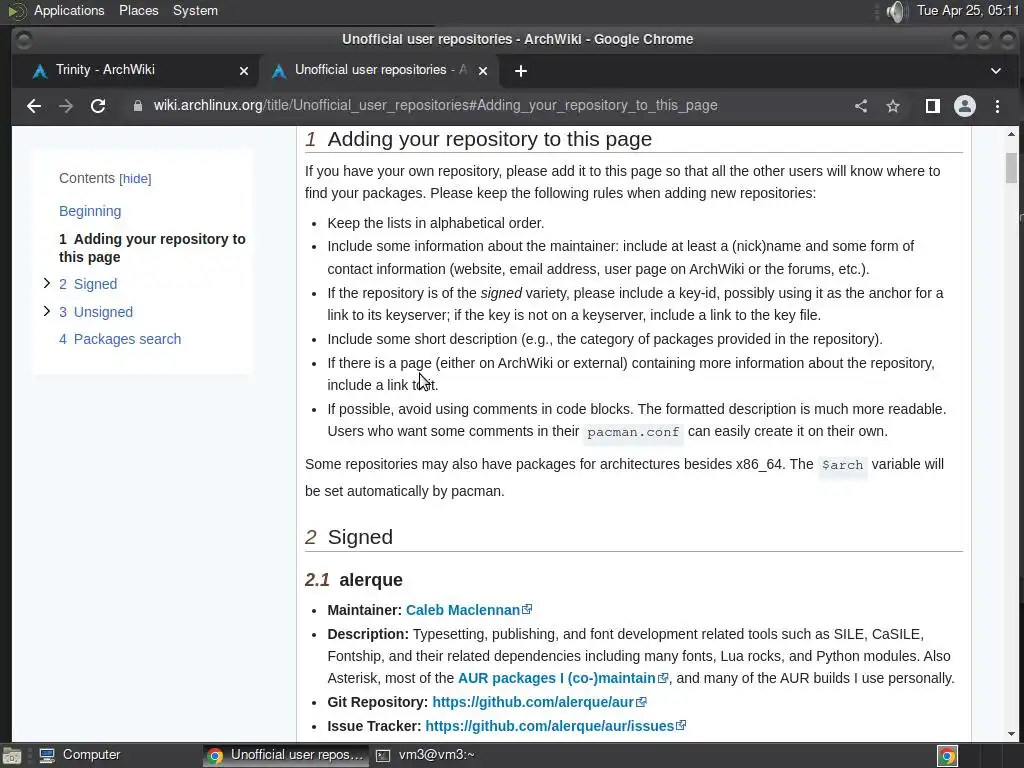
Task: Click the Applications menu launcher icon
Action: (x=16, y=10)
